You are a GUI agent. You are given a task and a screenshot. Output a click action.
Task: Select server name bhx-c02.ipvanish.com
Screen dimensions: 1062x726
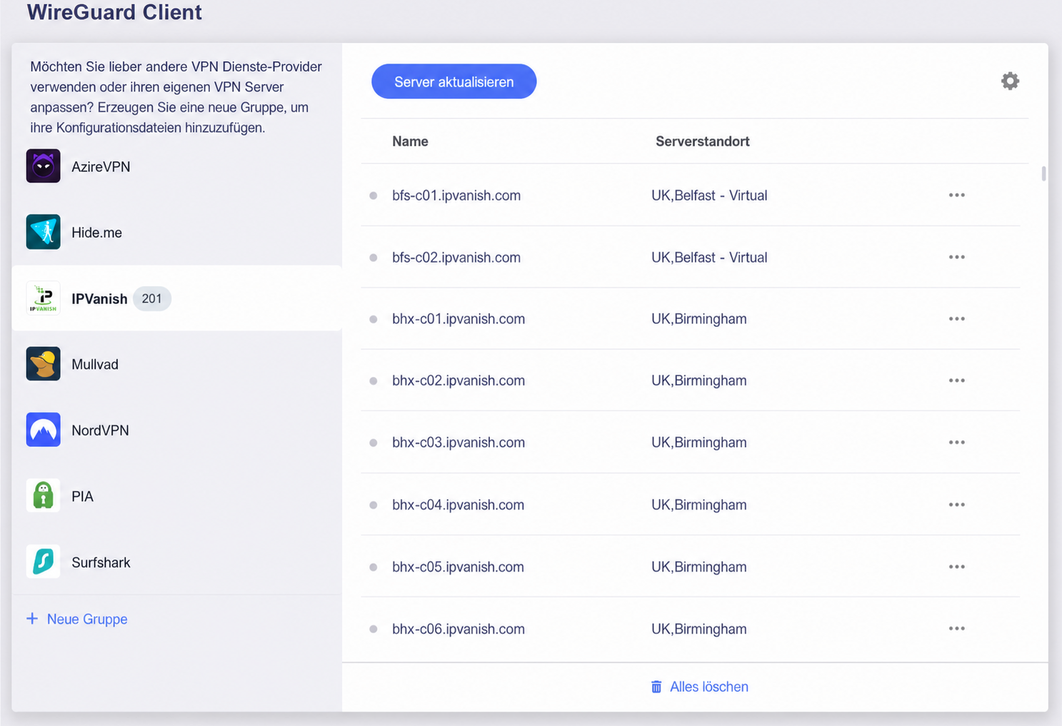click(x=459, y=381)
